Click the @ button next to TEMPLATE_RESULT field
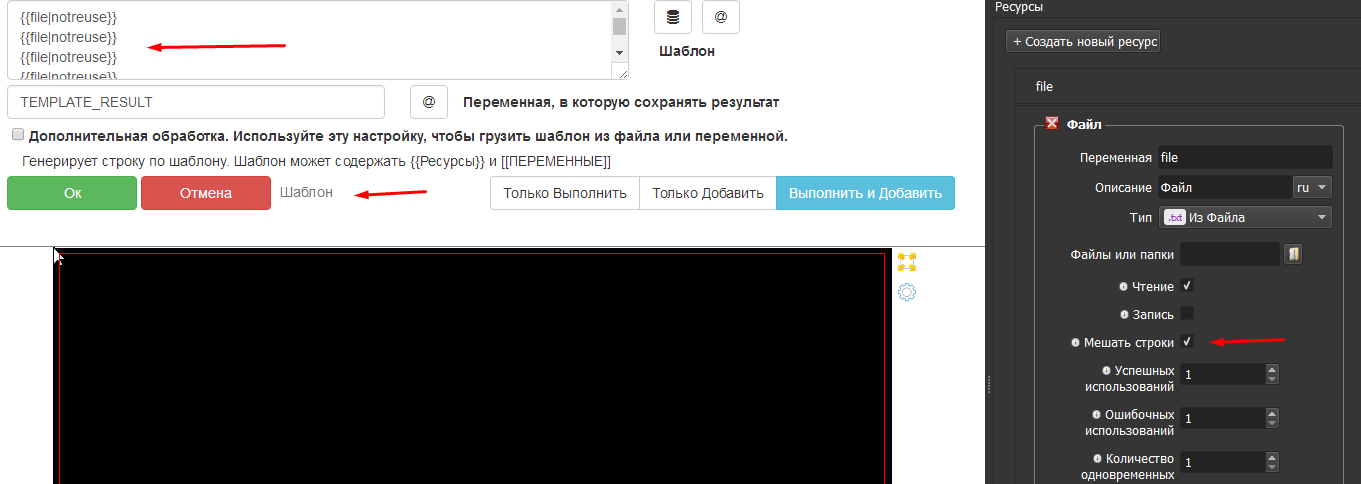Screen dimensions: 1361x484 [429, 102]
